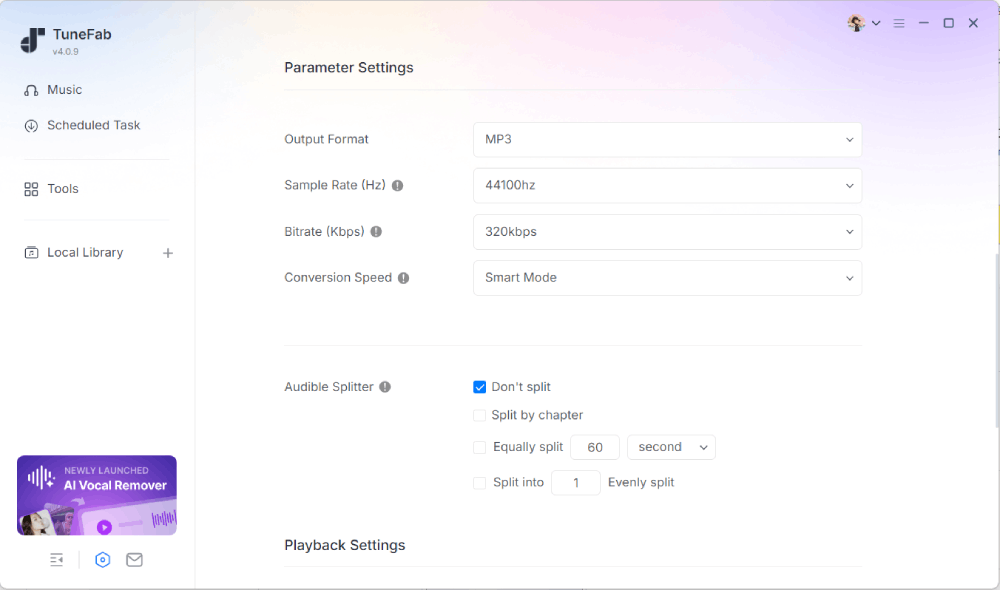The image size is (1000, 590).
Task: Click the Local Library folder icon
Action: click(31, 253)
